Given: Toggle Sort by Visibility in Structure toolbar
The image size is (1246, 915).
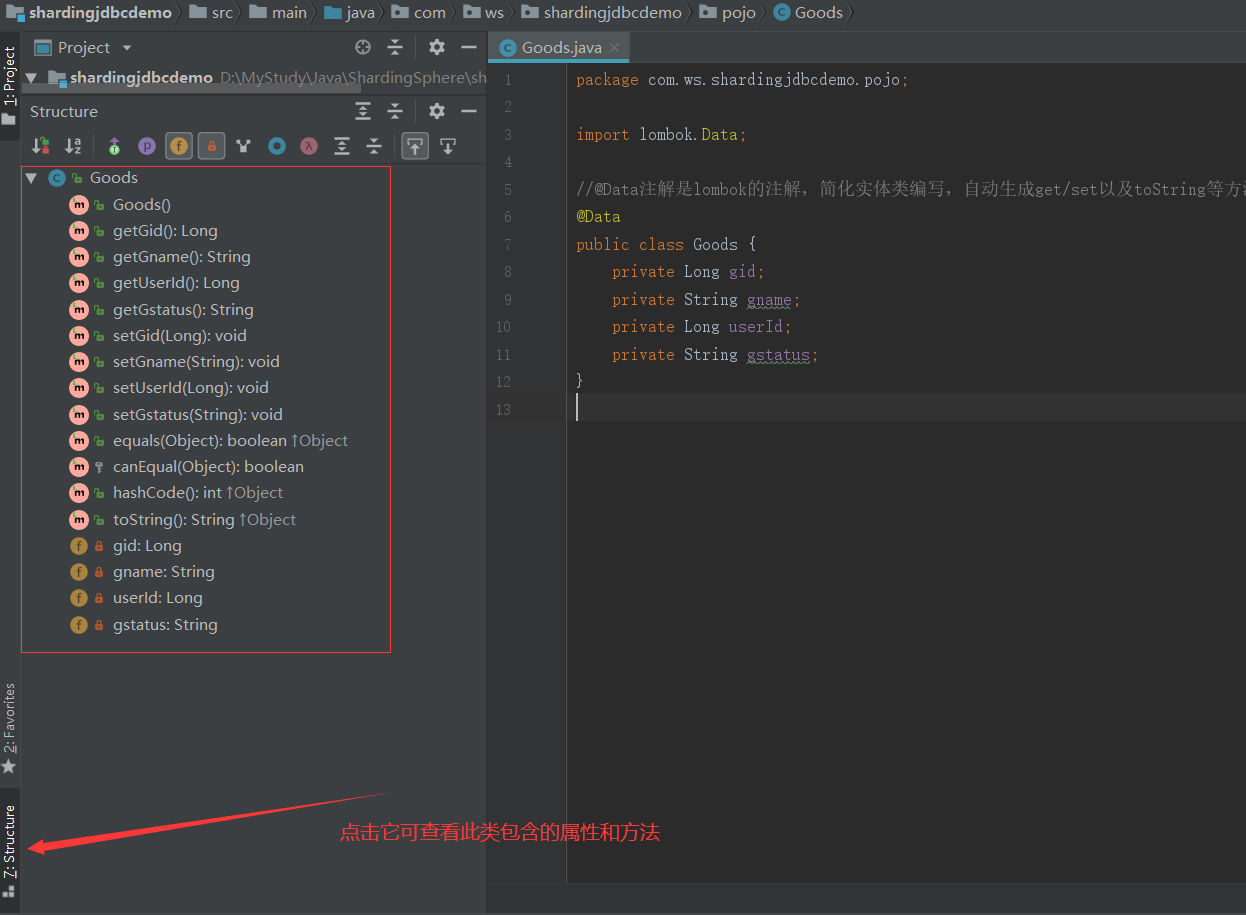Looking at the screenshot, I should (41, 146).
